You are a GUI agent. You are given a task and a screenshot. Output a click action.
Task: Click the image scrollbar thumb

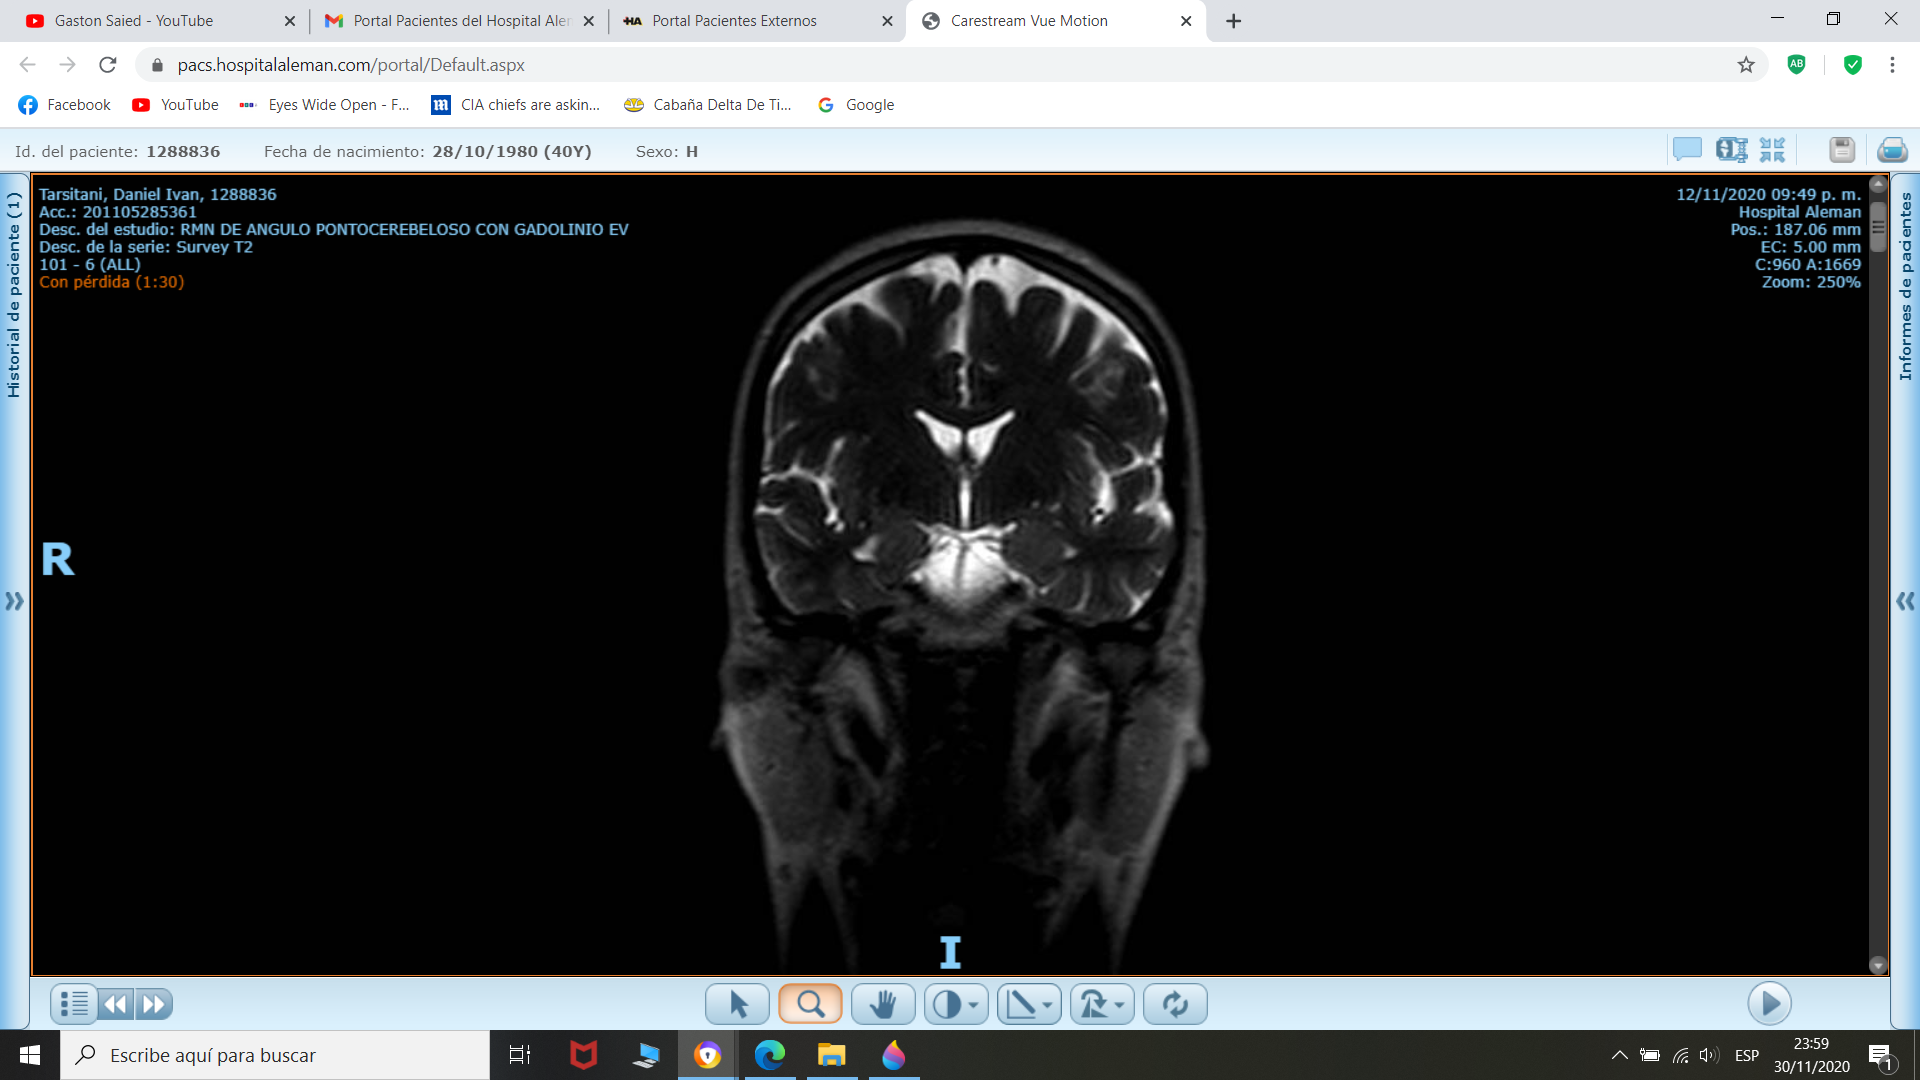click(1878, 226)
